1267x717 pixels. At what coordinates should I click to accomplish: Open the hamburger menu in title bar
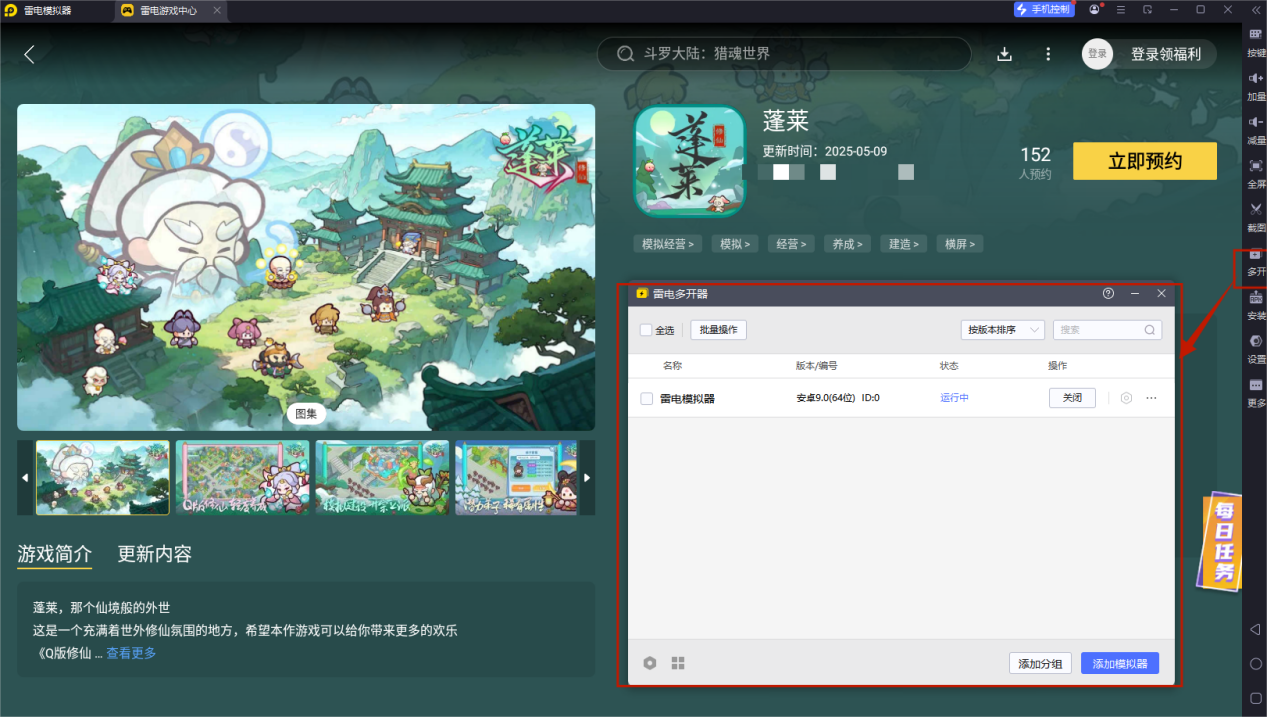point(1121,10)
